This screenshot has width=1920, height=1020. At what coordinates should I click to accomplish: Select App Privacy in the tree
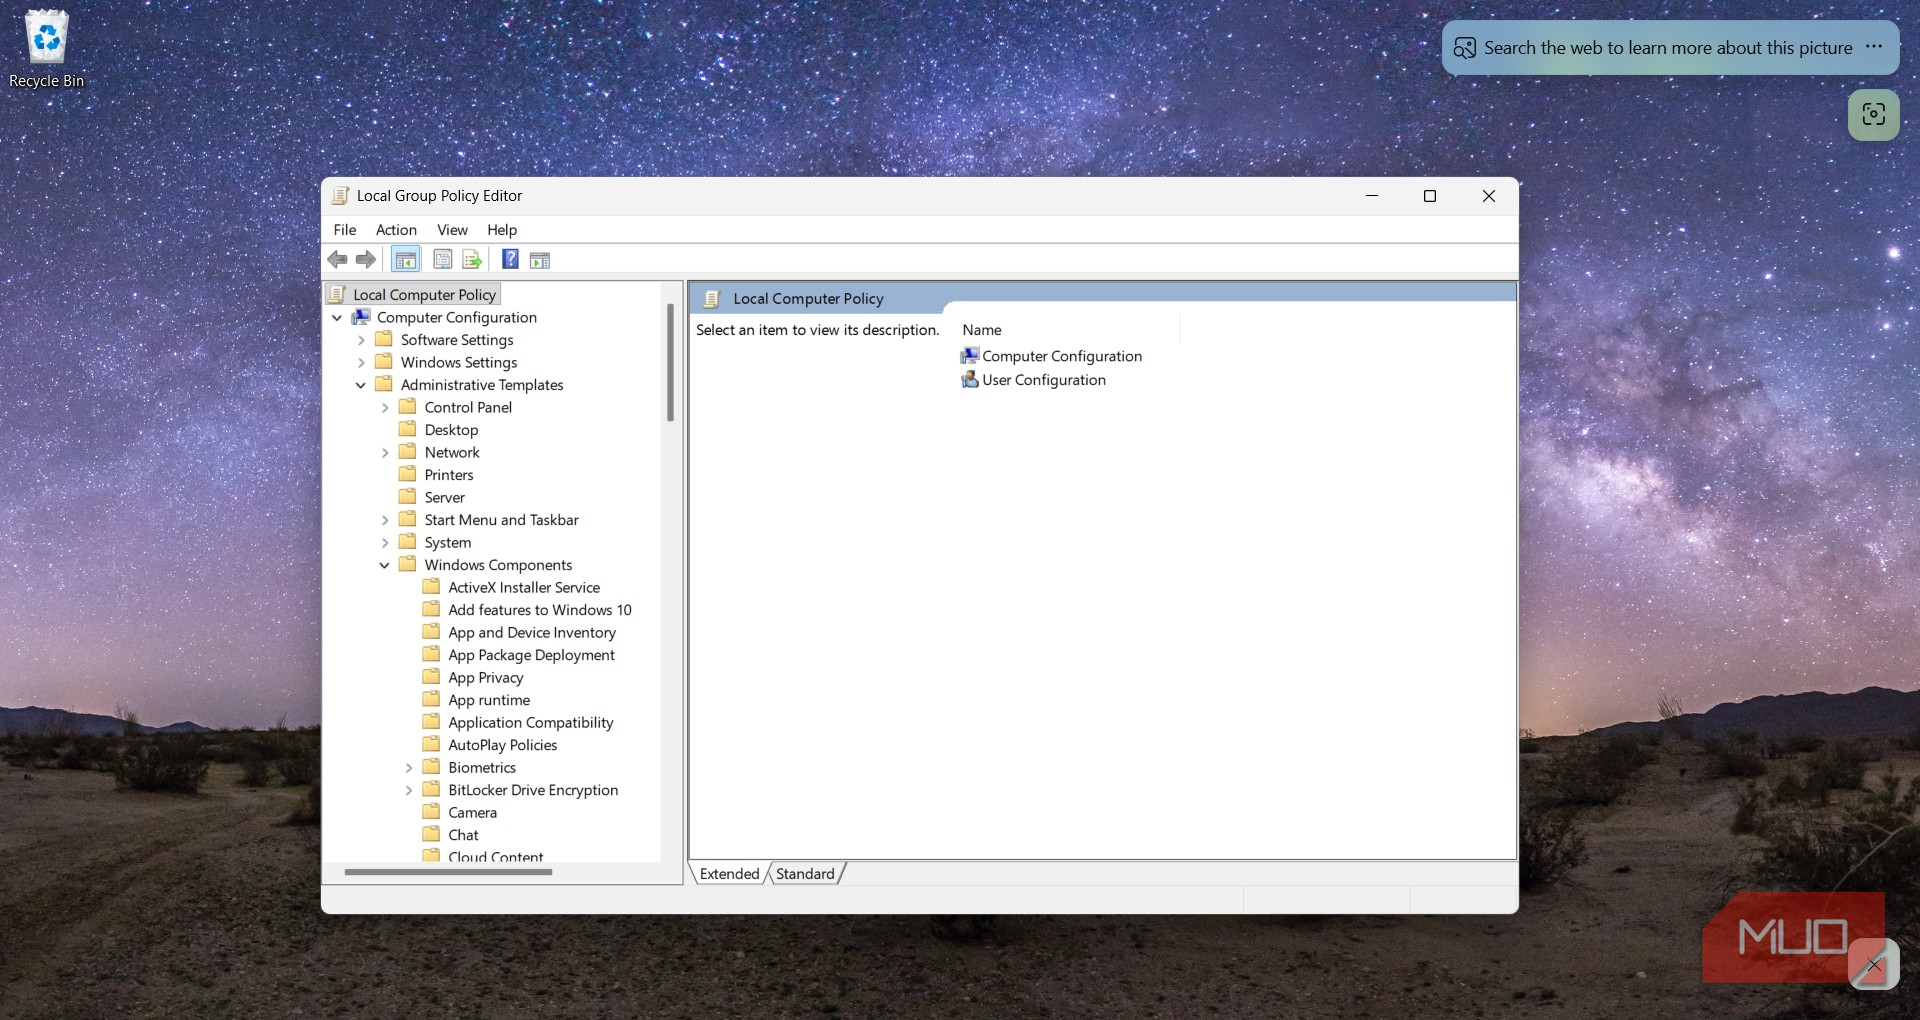(485, 678)
